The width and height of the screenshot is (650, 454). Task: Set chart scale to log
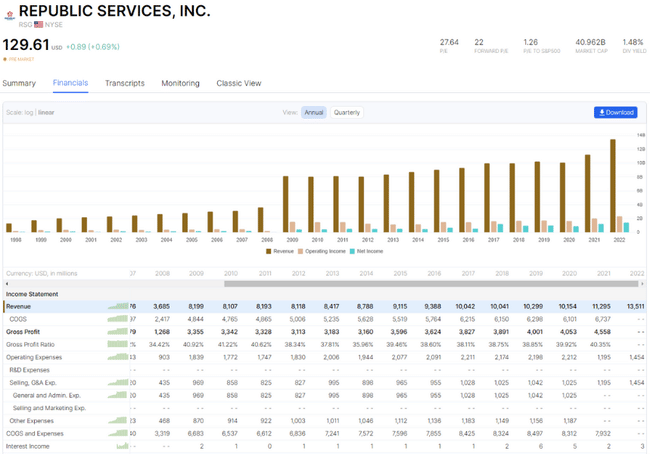pos(28,113)
